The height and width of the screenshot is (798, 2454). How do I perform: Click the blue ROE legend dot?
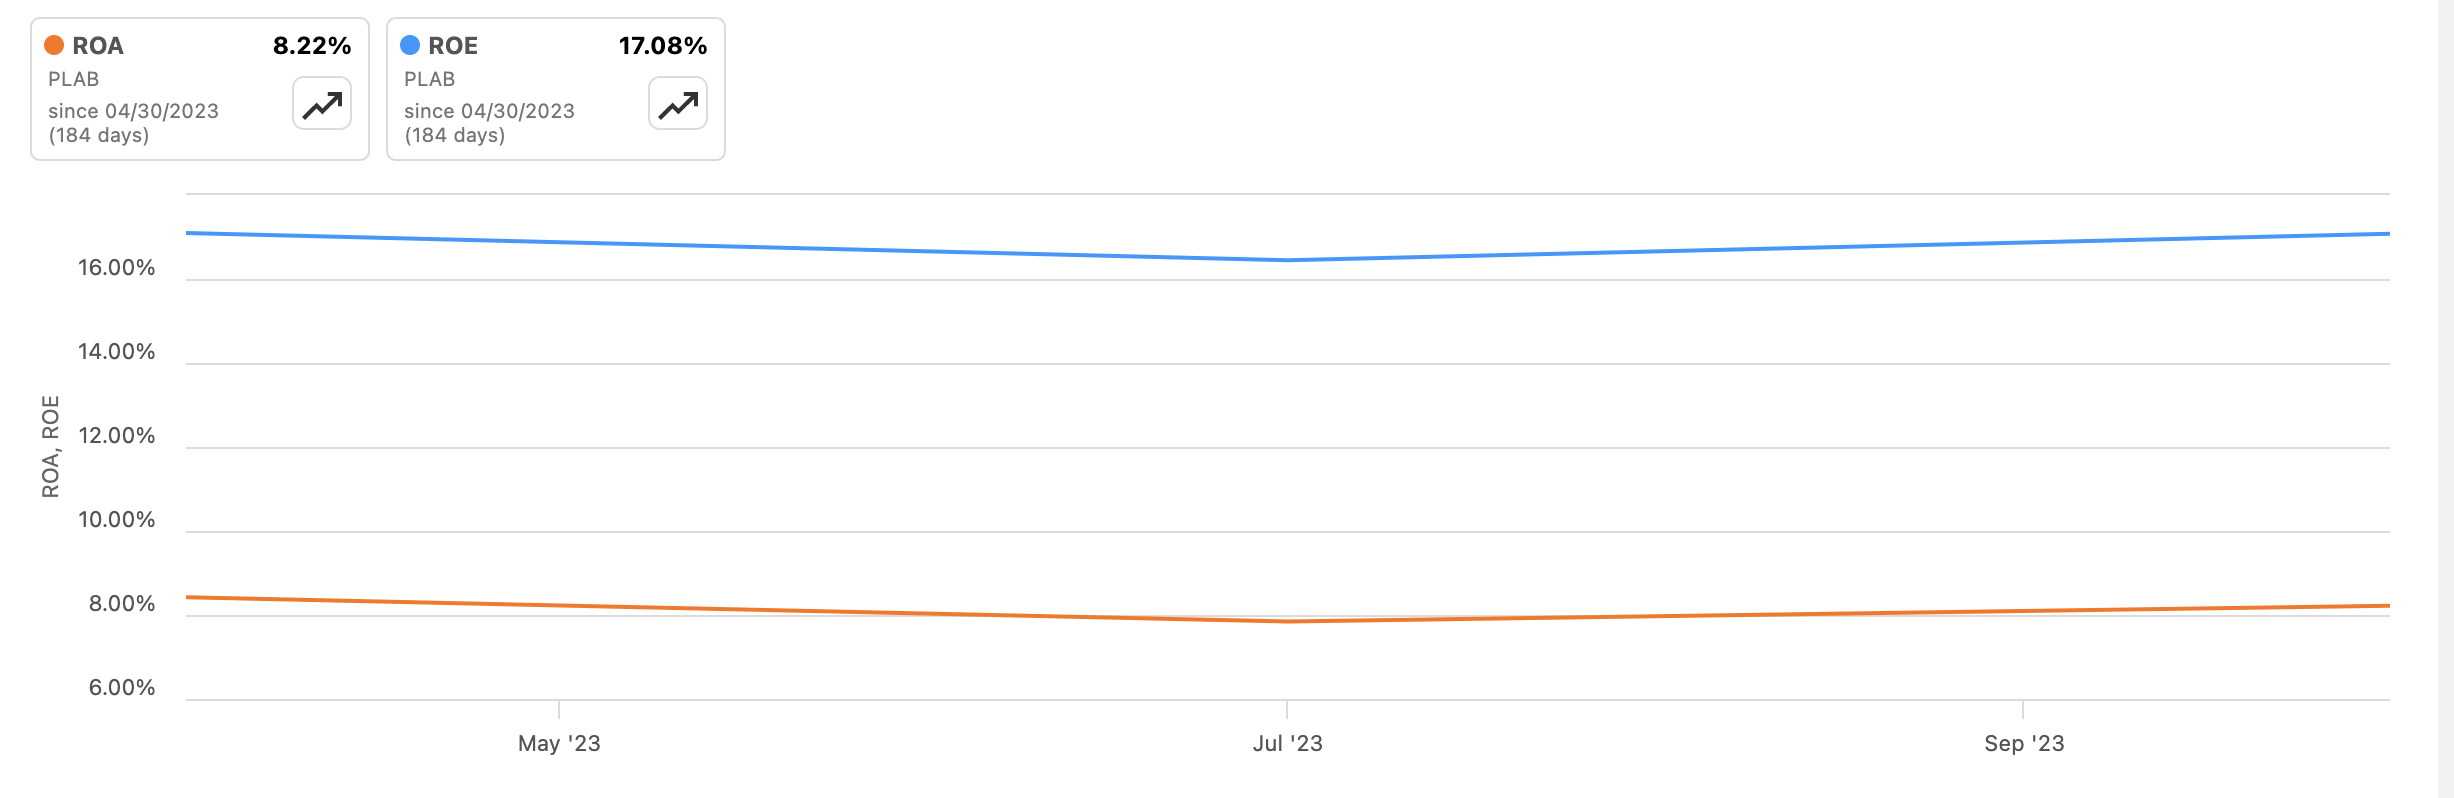(x=410, y=45)
